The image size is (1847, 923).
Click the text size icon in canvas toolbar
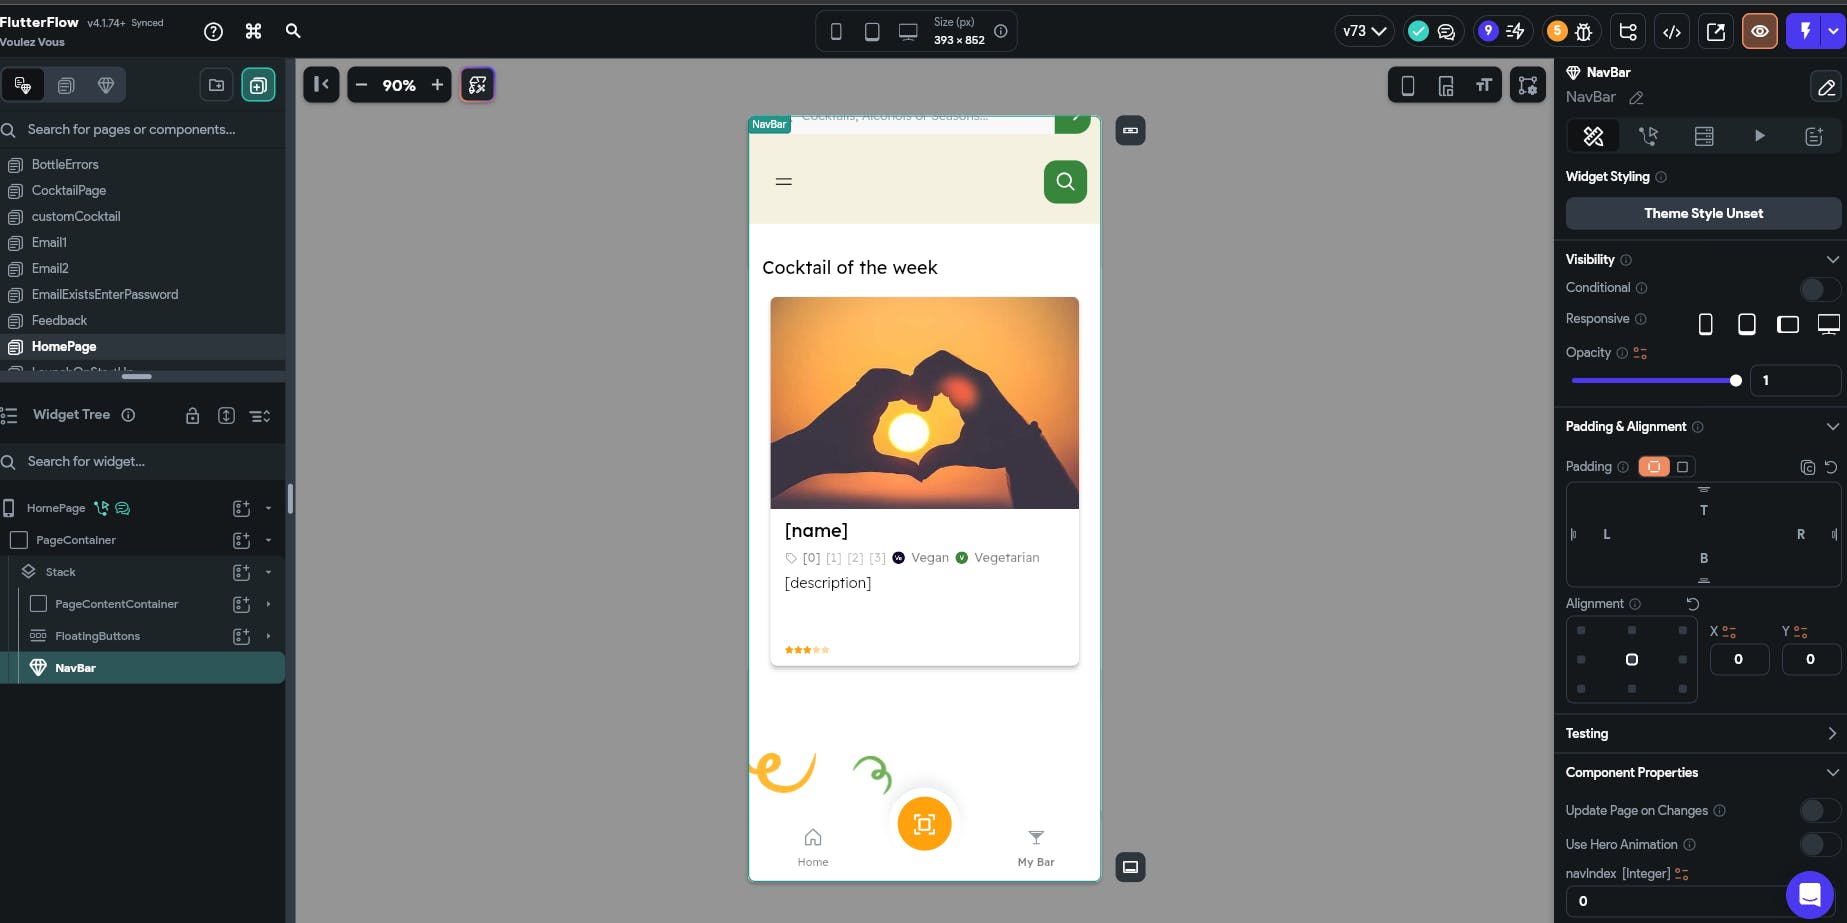point(1484,85)
